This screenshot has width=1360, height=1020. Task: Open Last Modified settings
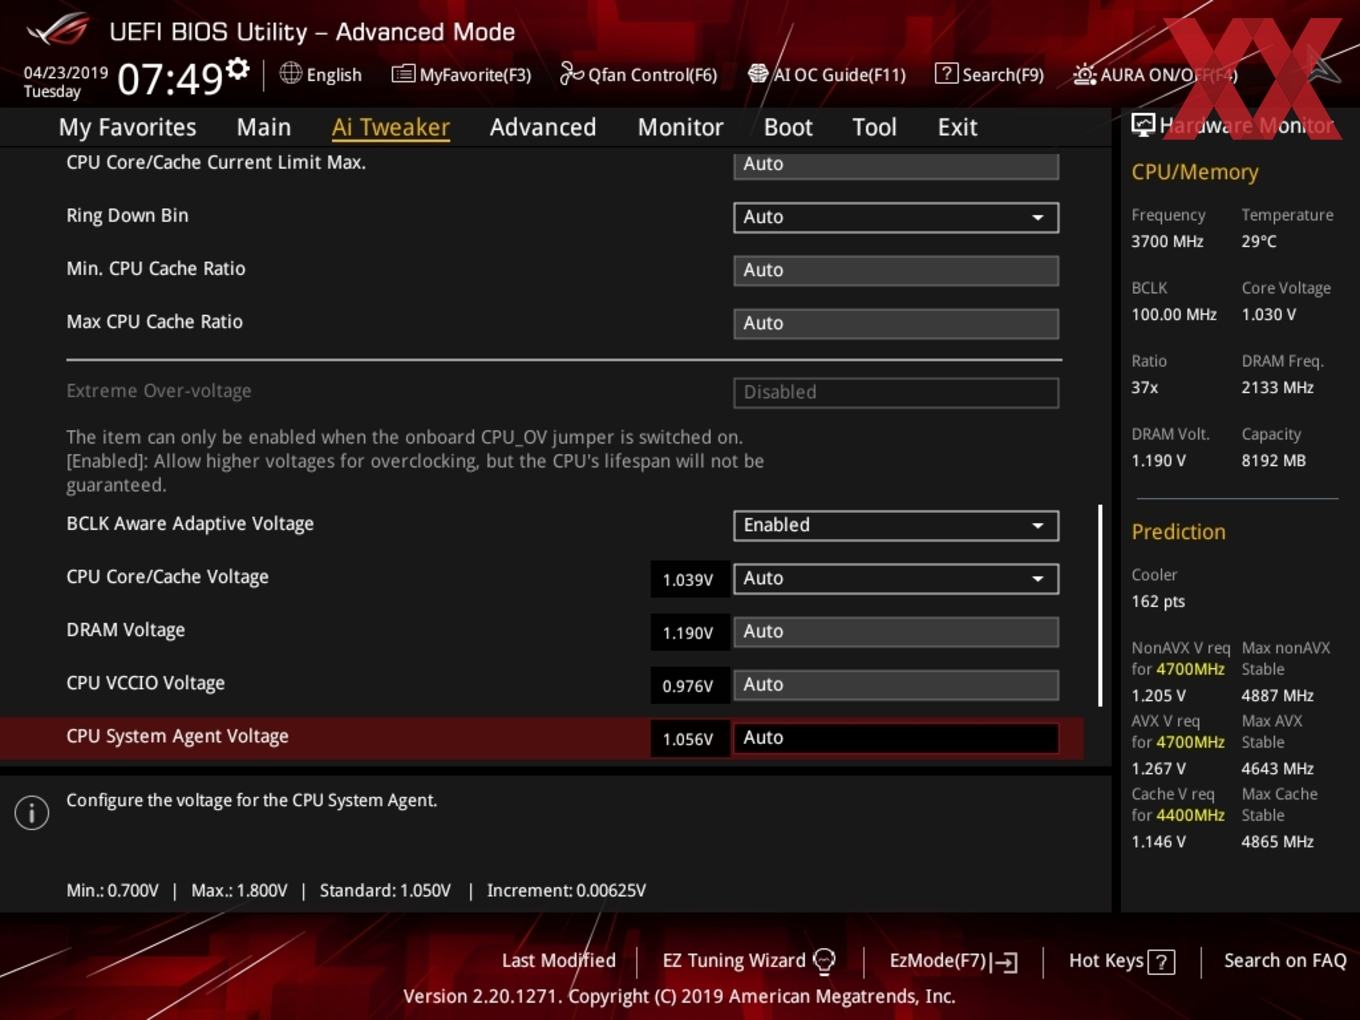(x=558, y=961)
